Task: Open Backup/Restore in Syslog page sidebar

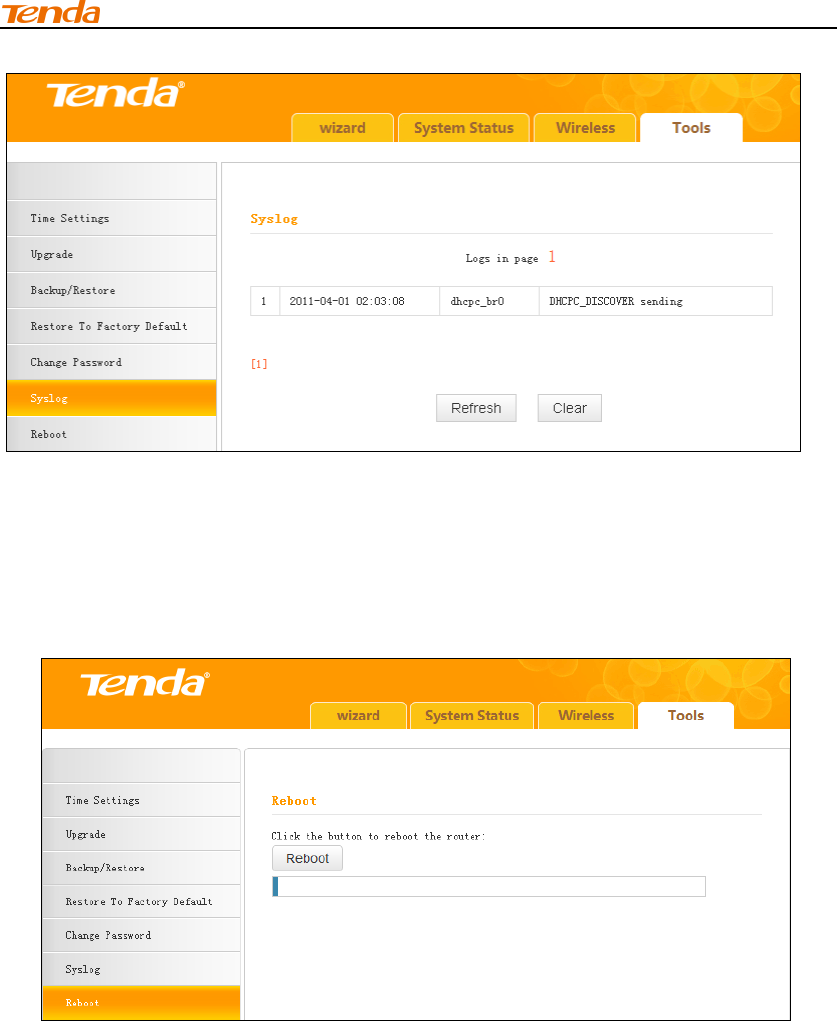Action: [x=111, y=290]
